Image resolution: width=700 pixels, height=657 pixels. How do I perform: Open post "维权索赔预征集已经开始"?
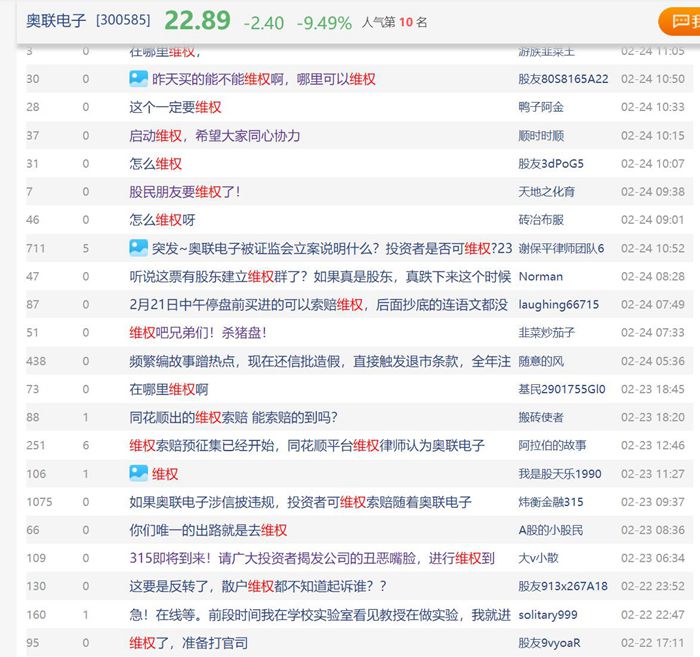307,445
